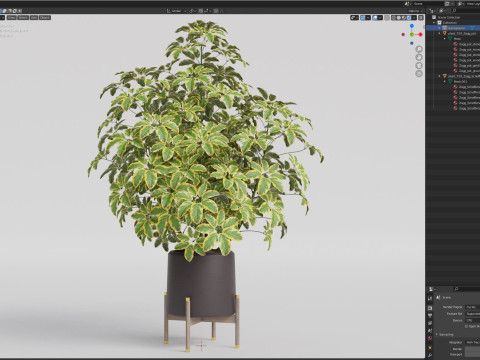Switch to wireframe viewport shading

(x=394, y=18)
